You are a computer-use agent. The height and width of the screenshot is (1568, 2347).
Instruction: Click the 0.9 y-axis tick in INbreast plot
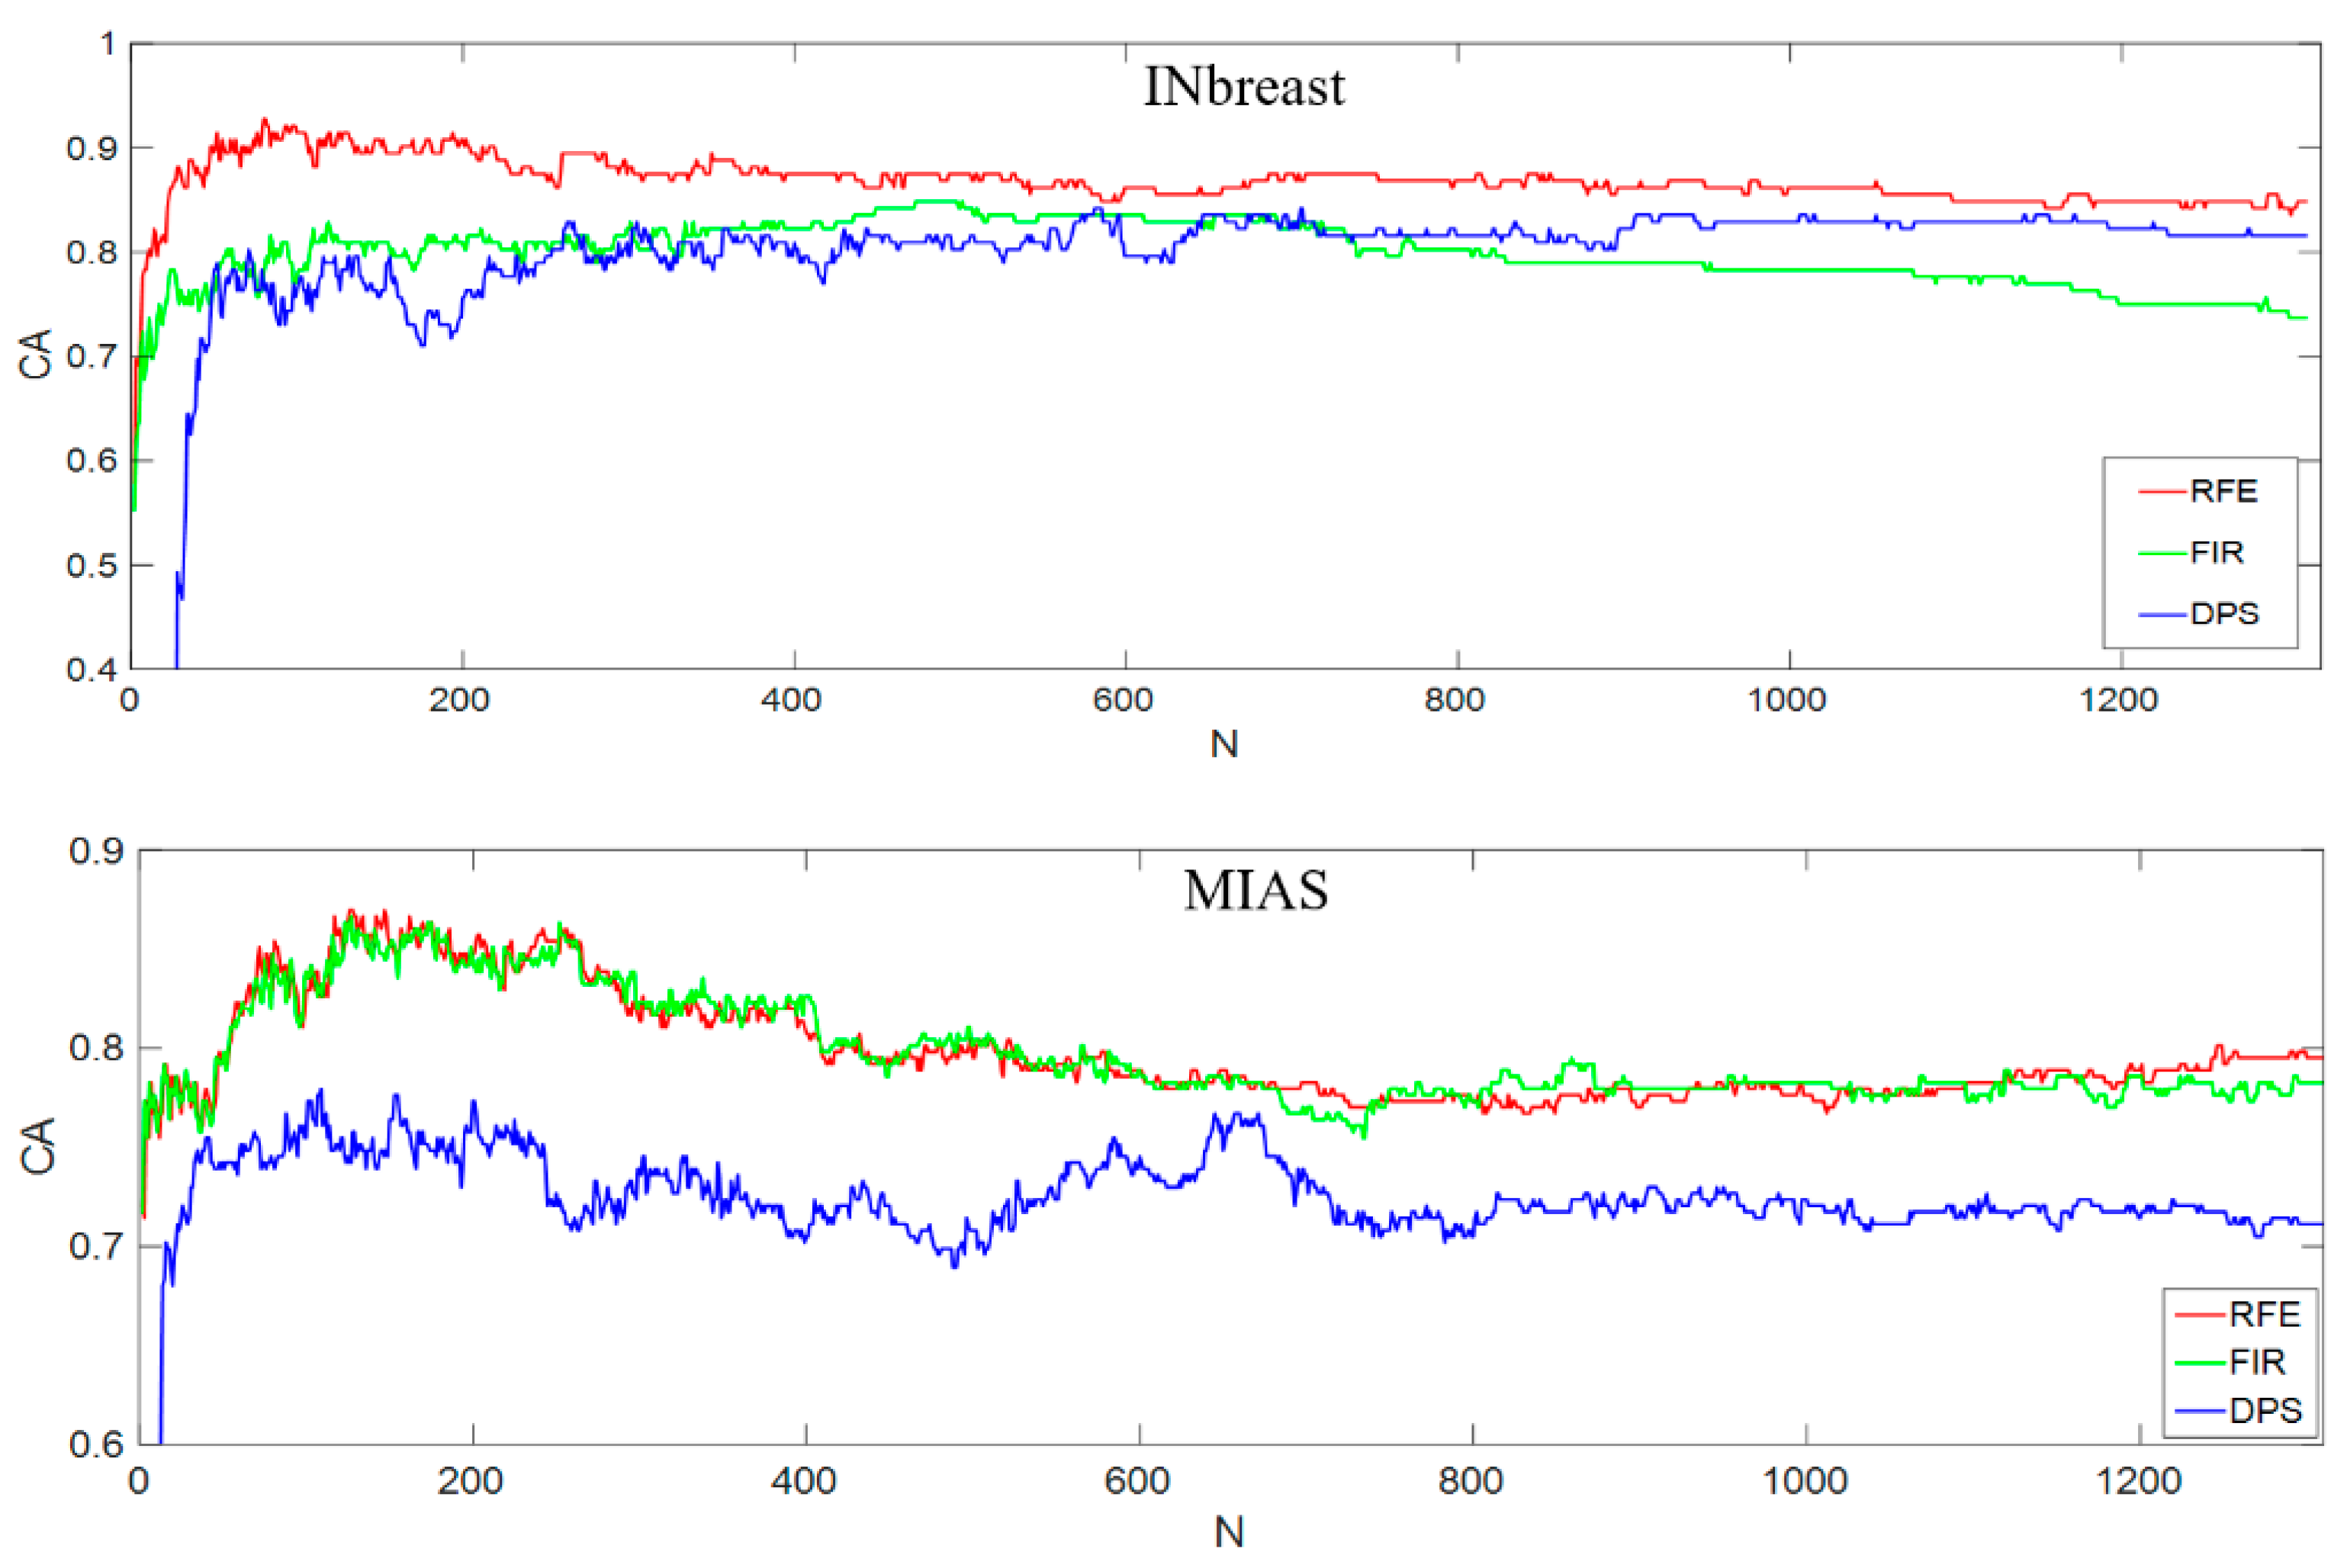point(92,149)
